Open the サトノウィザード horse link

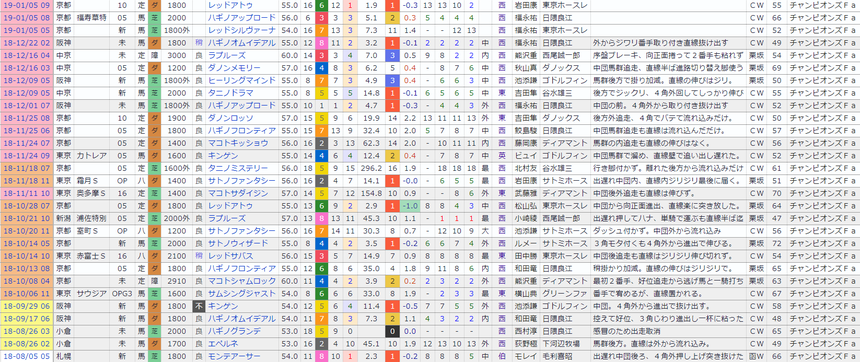click(237, 243)
